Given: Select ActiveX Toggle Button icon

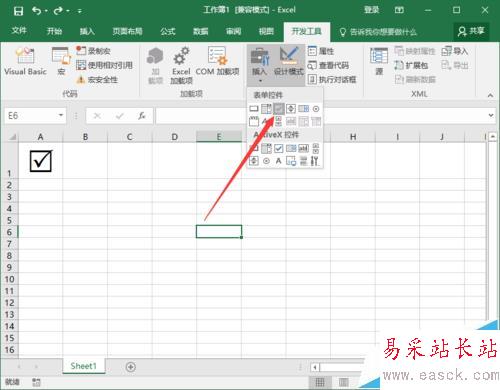Looking at the screenshot, I should click(303, 161).
